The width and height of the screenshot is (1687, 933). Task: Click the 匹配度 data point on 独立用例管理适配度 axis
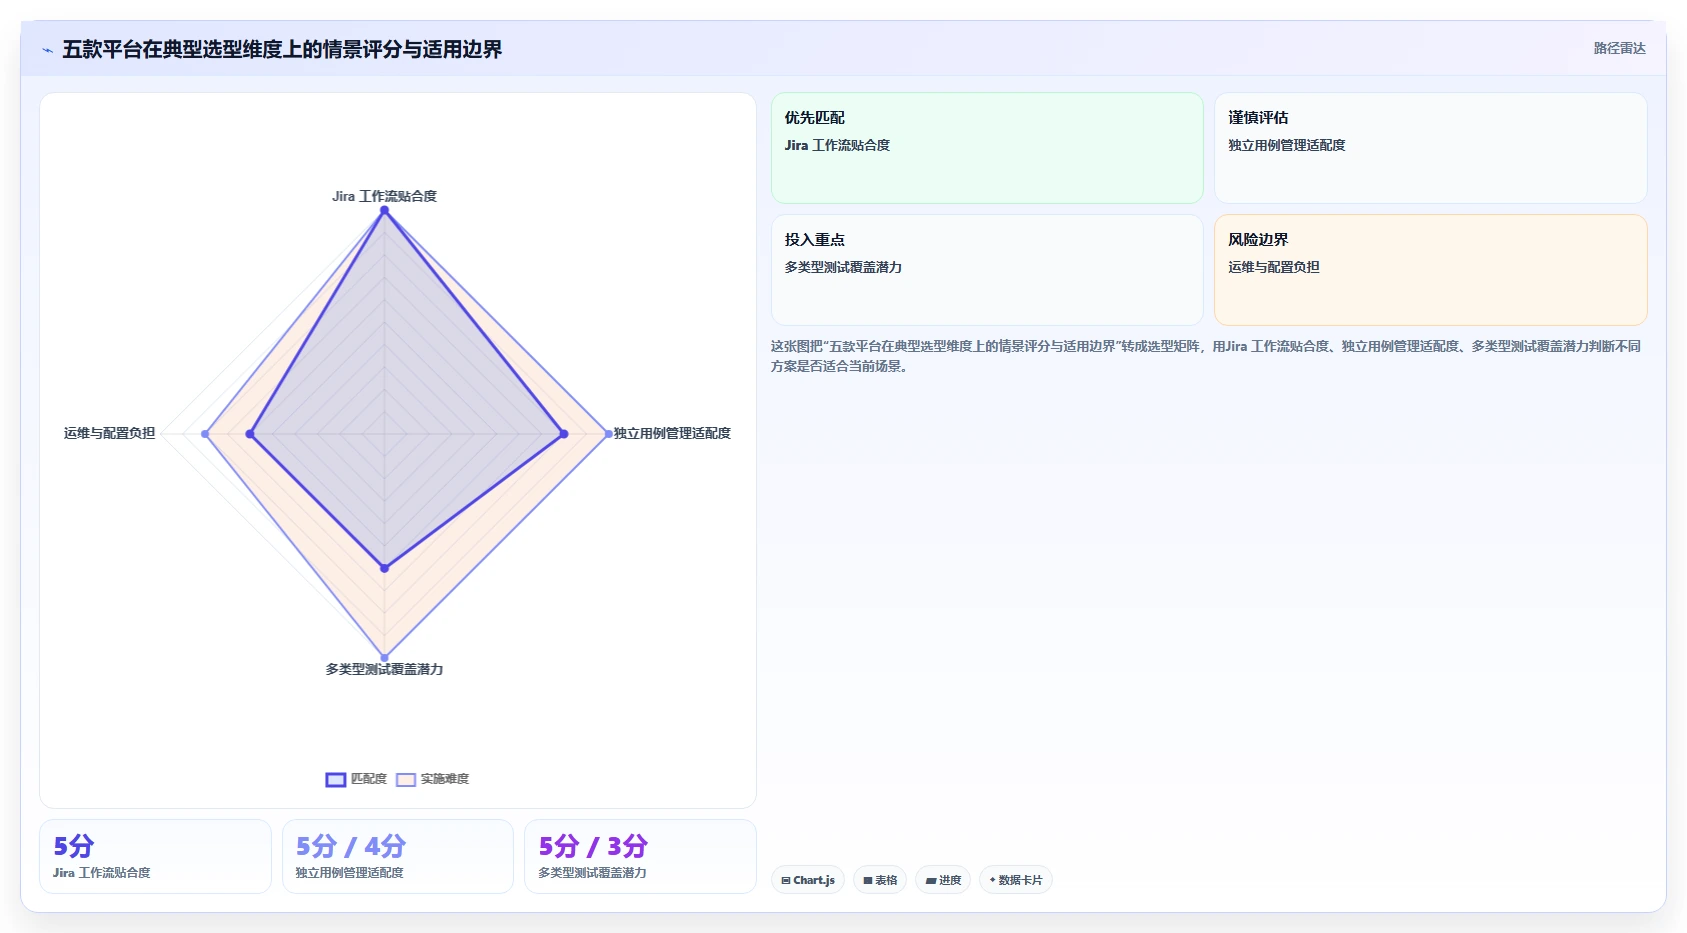point(564,434)
